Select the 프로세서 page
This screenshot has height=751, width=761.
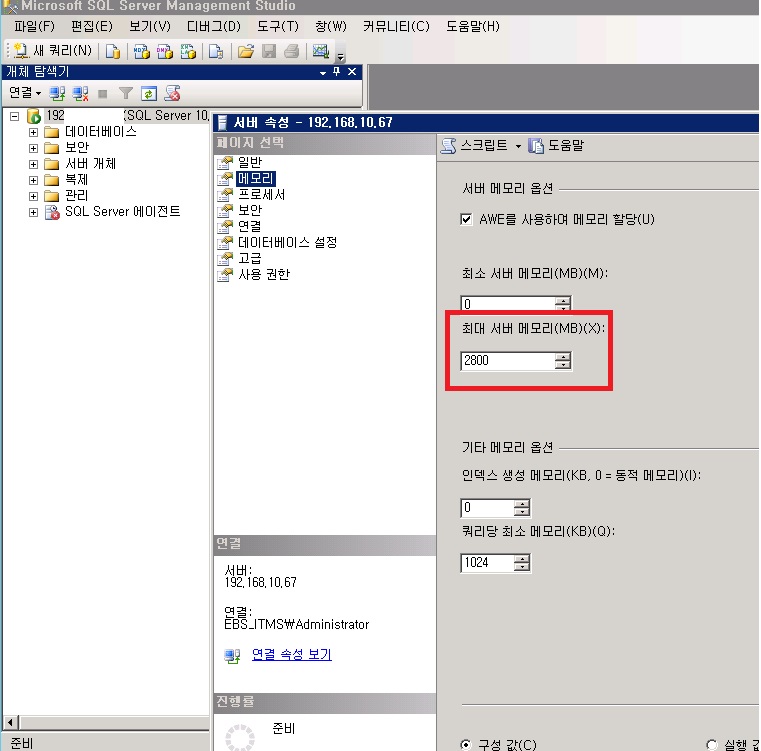tap(262, 194)
